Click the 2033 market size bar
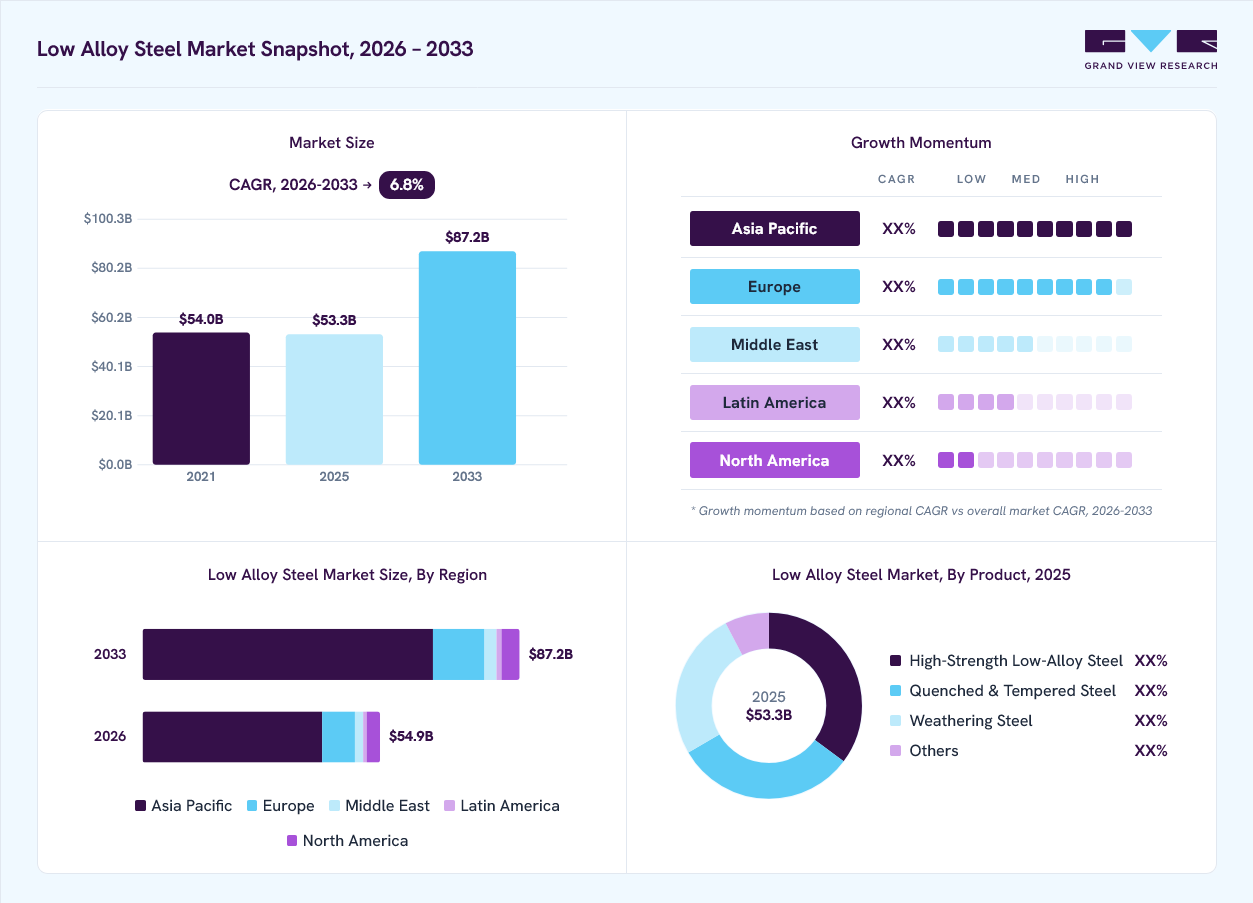 pyautogui.click(x=467, y=358)
